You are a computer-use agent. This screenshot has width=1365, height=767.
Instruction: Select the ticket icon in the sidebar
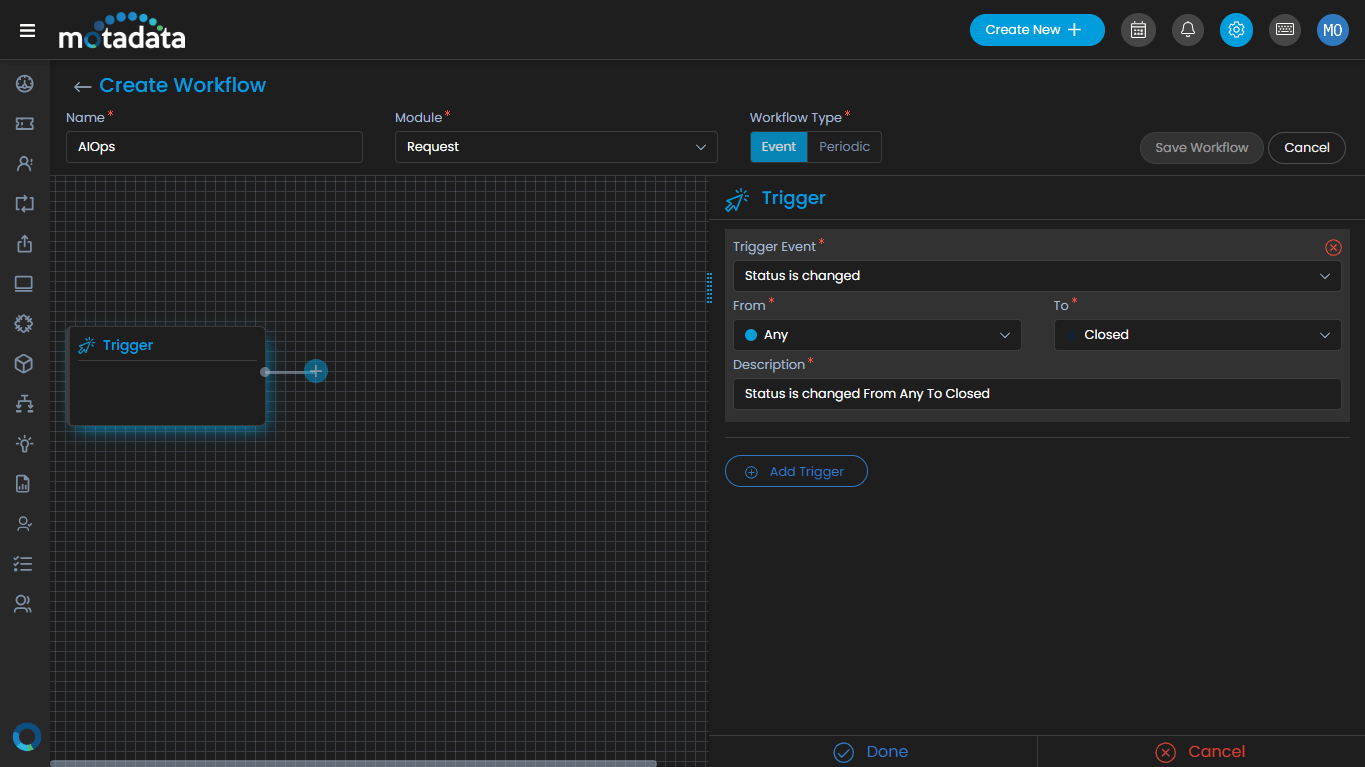[25, 123]
